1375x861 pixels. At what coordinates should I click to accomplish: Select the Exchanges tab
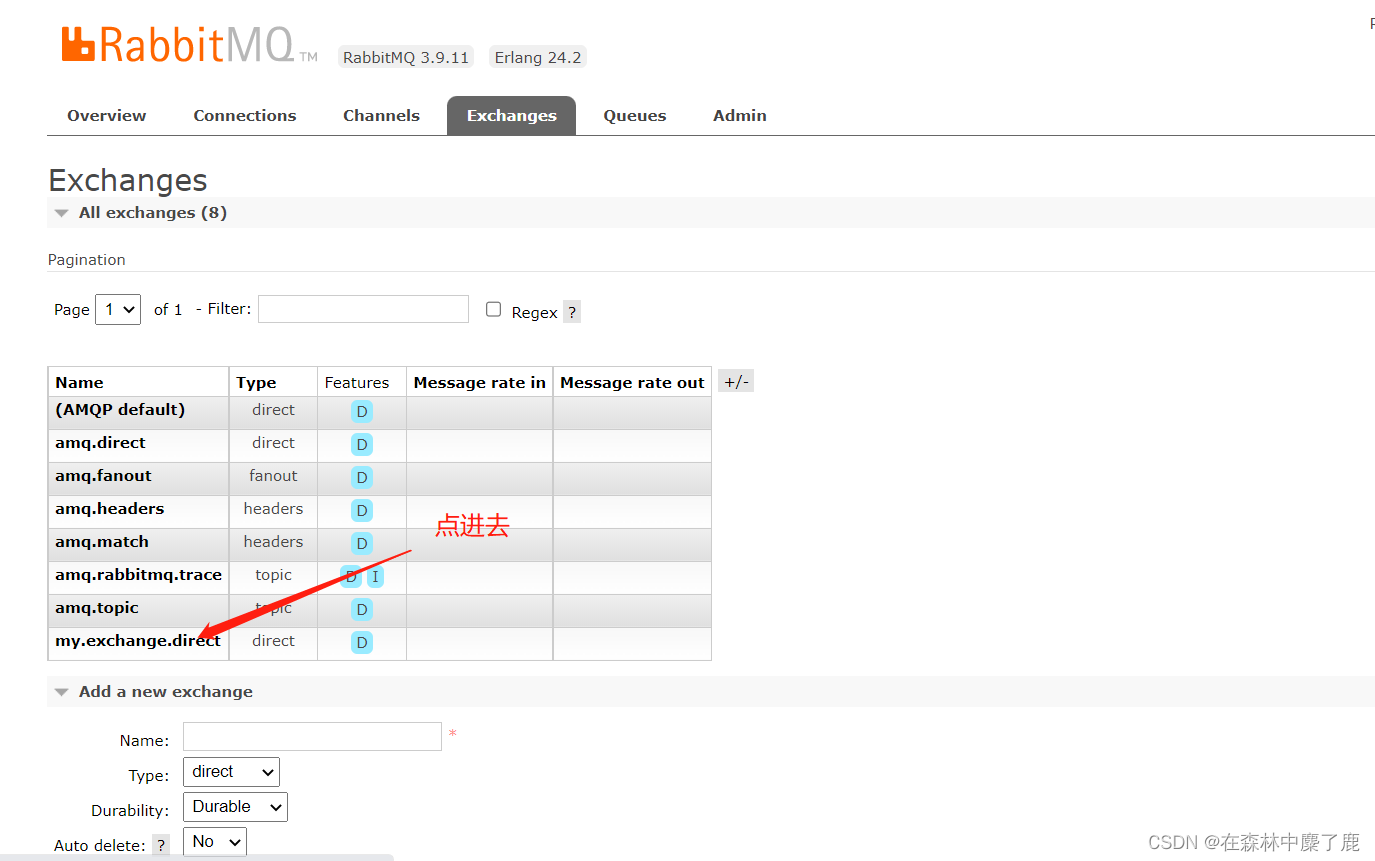point(511,115)
